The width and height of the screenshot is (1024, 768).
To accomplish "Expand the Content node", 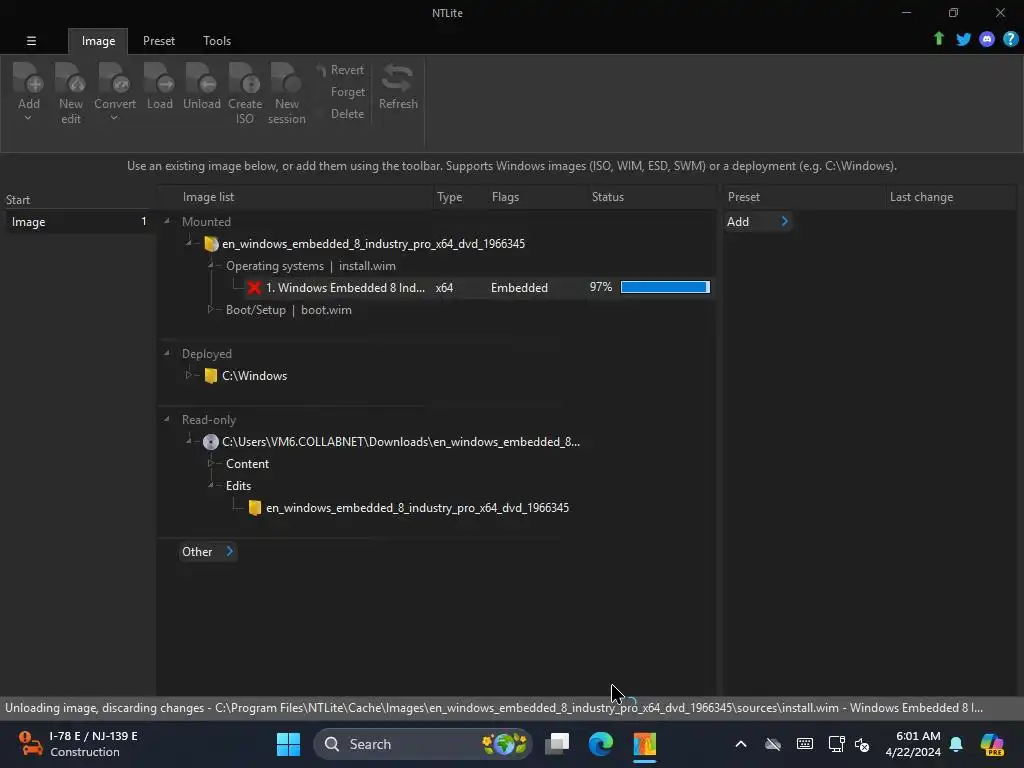I will [x=211, y=464].
